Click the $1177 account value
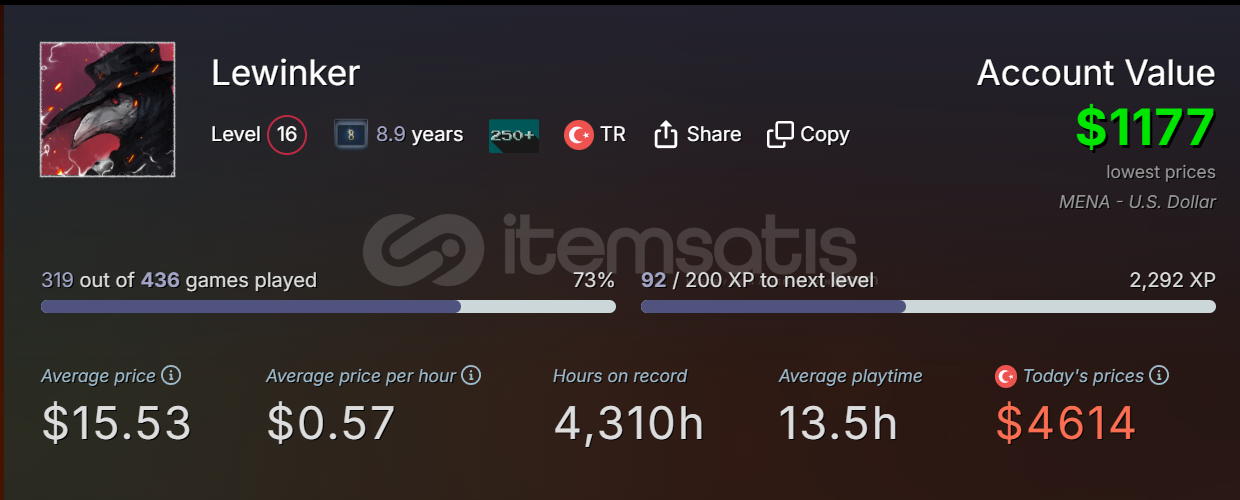Image resolution: width=1240 pixels, height=500 pixels. (x=1145, y=128)
